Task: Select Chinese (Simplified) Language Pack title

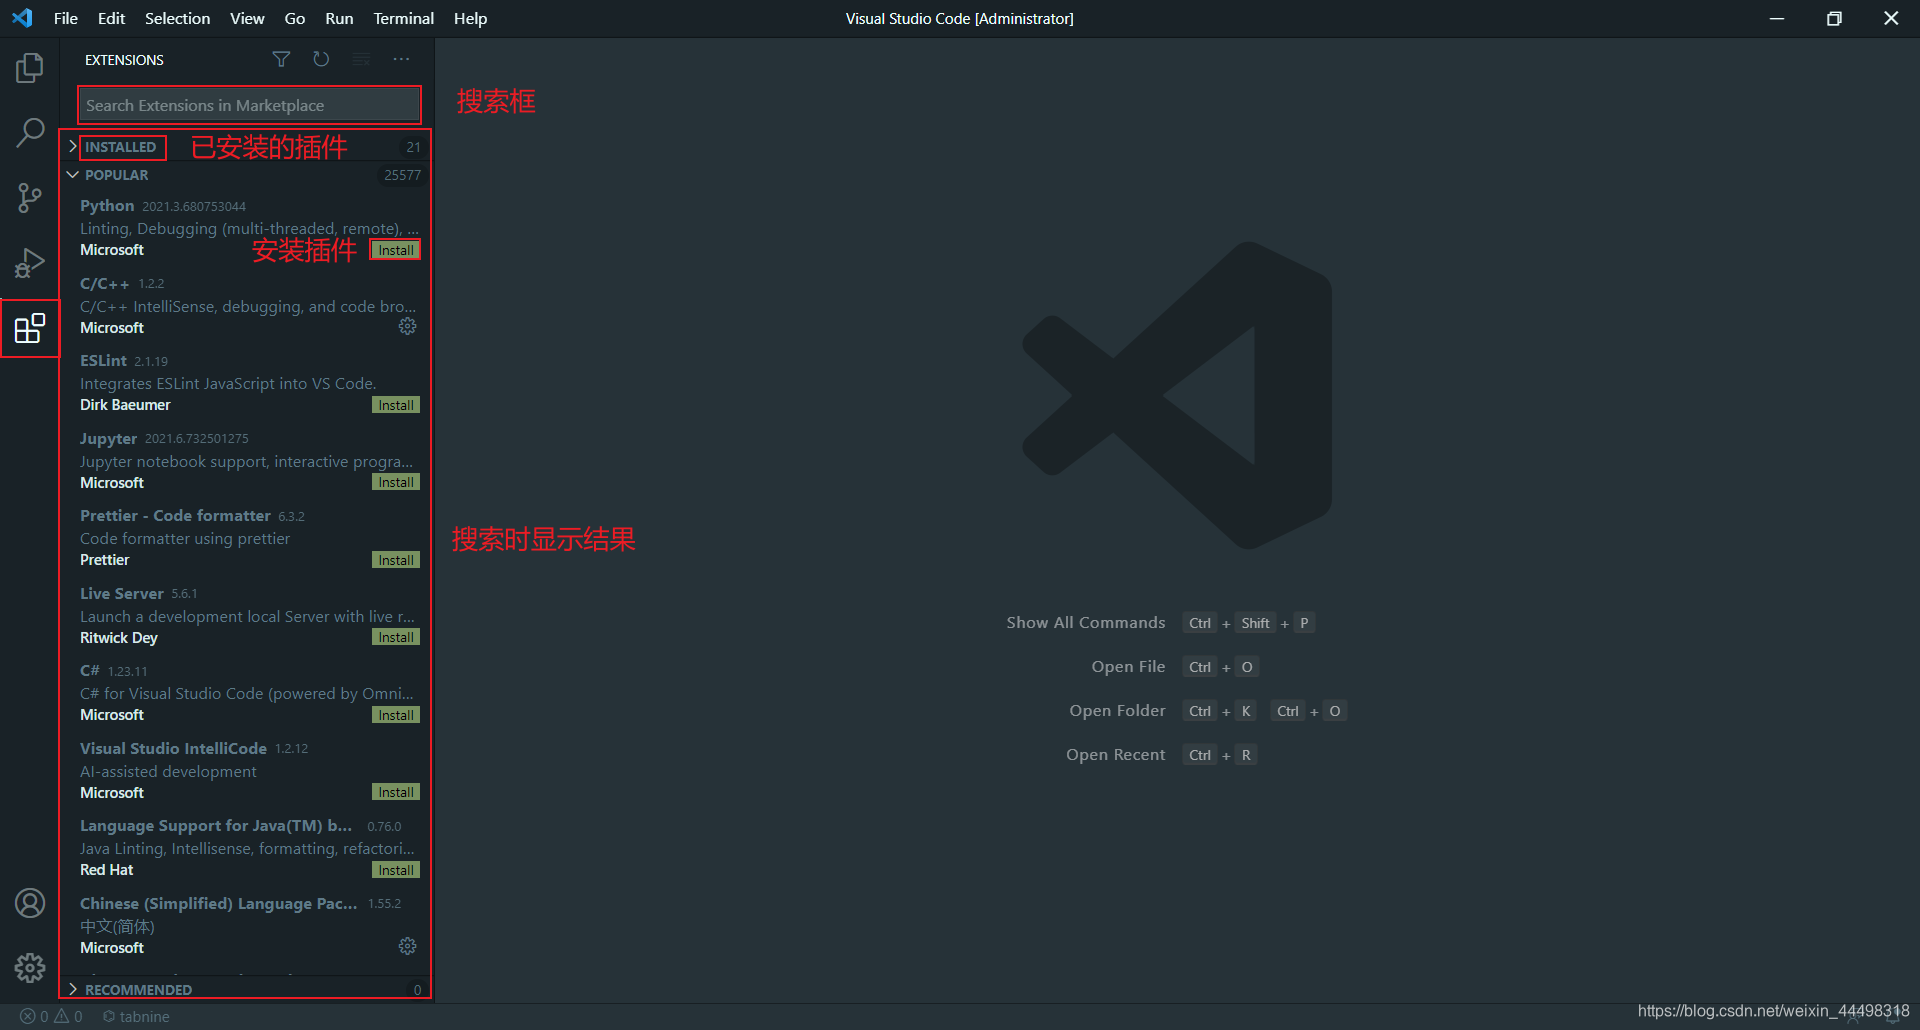Action: coord(218,903)
